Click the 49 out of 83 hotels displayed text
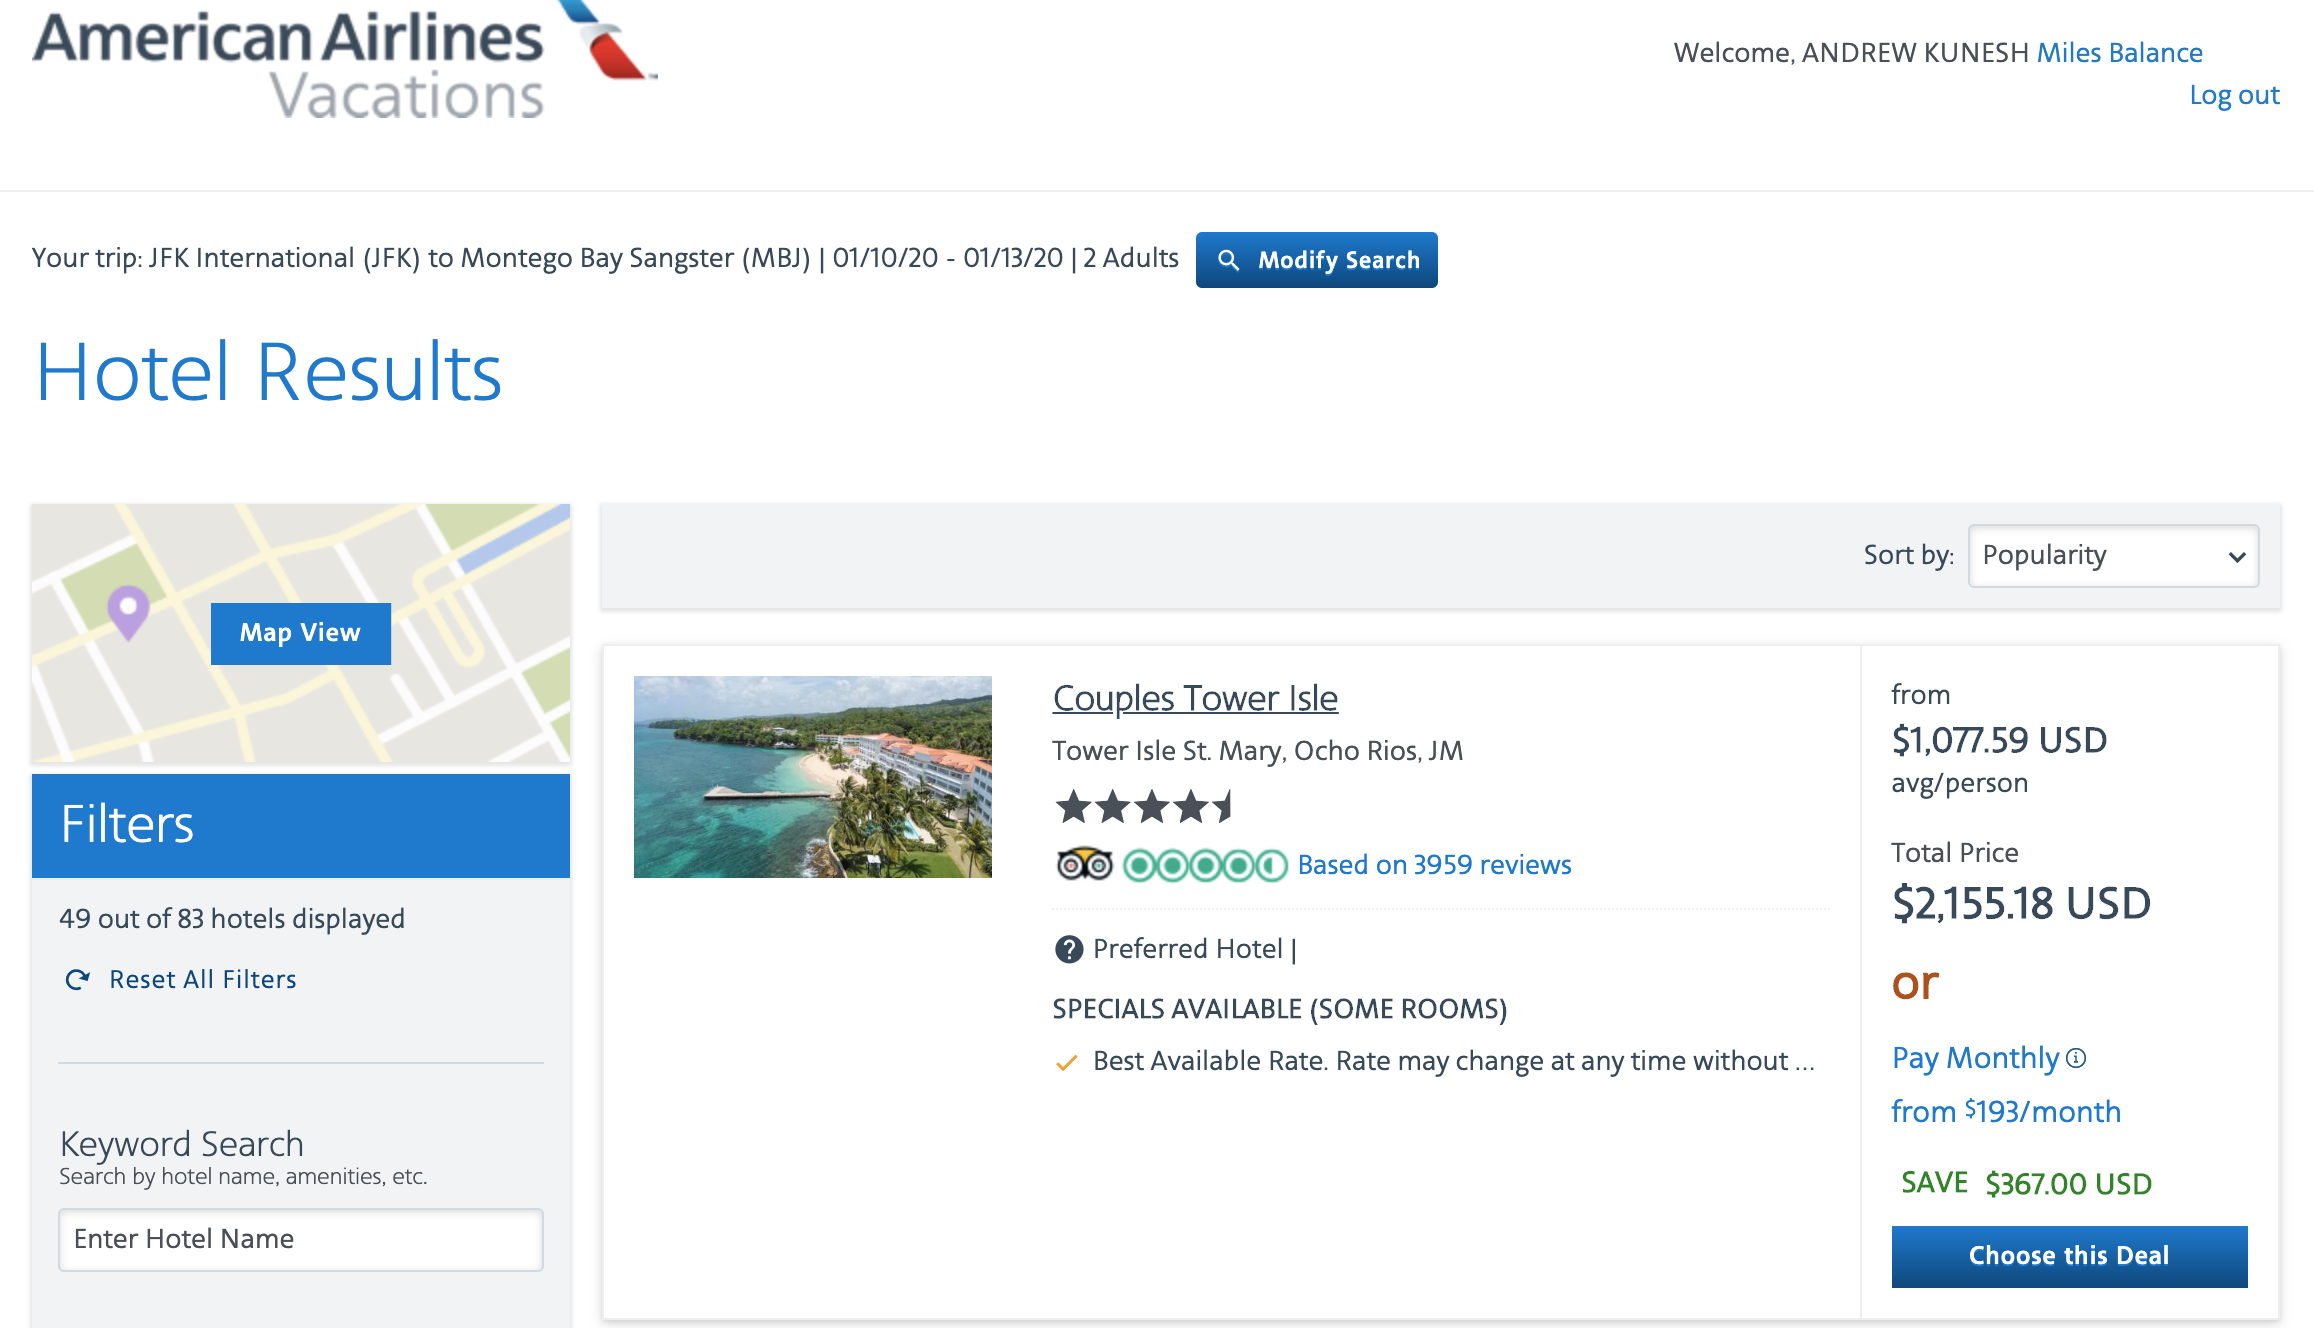2314x1328 pixels. 232,919
